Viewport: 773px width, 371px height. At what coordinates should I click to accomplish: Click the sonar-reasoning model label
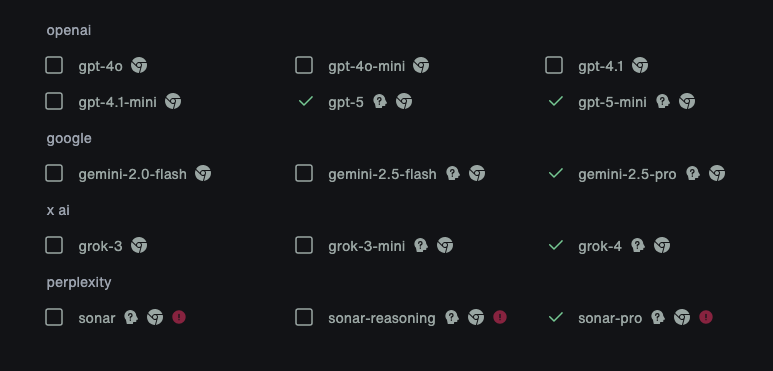[x=382, y=319]
